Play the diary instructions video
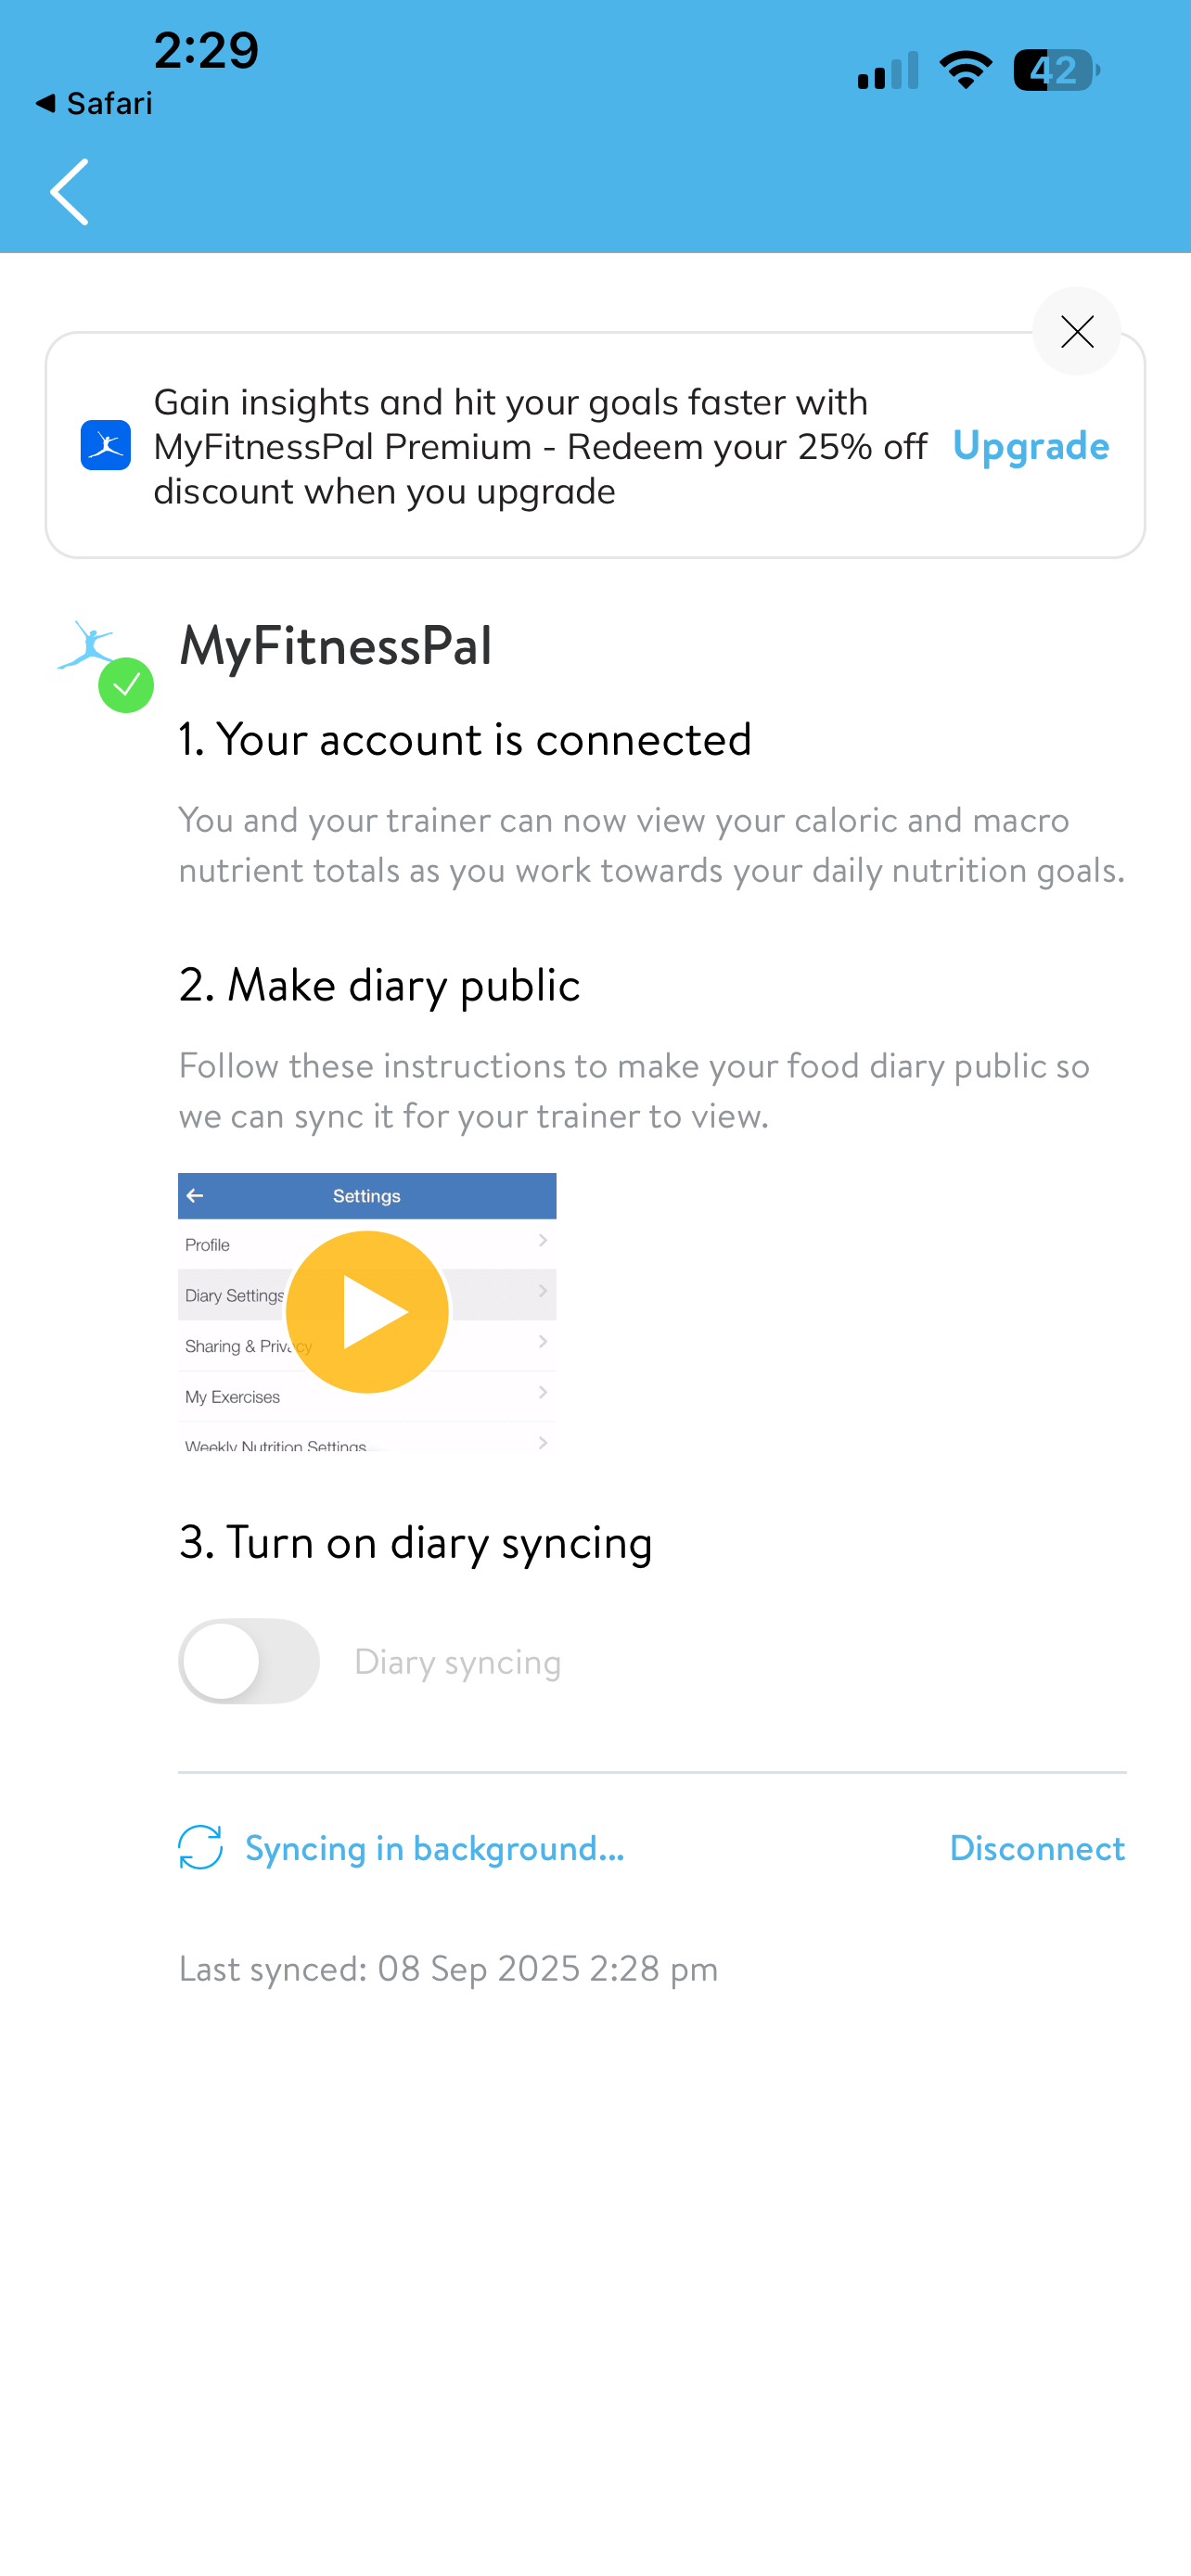1191x2576 pixels. [x=367, y=1311]
